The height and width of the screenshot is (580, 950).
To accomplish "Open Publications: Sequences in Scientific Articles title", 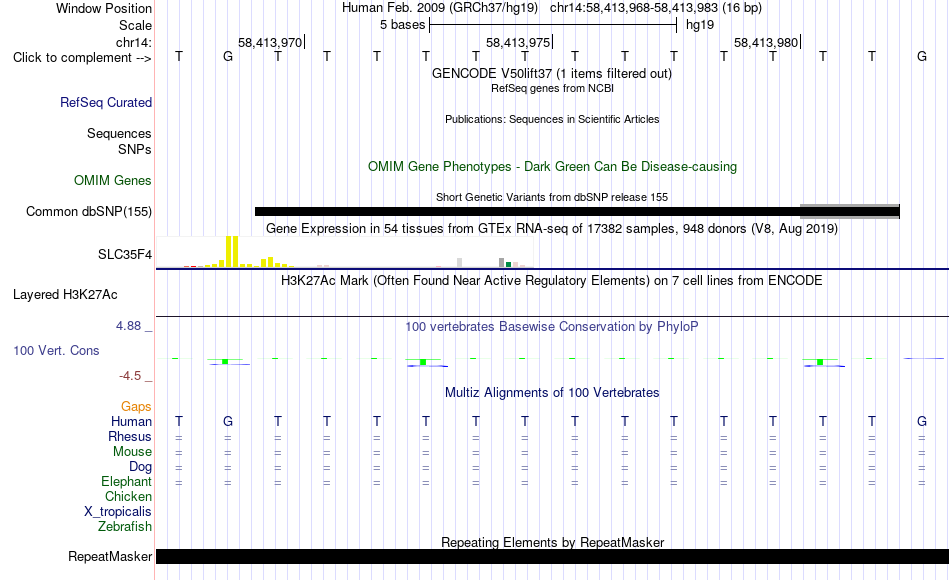I will coord(552,119).
